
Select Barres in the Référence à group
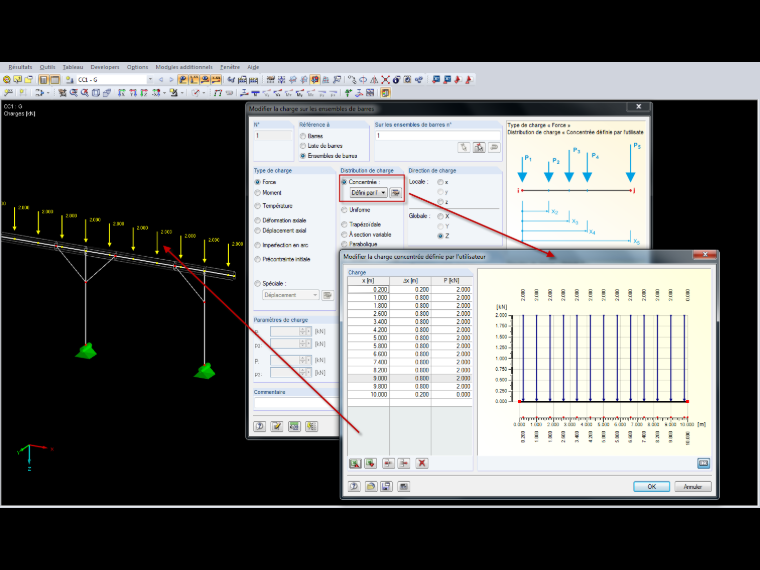[303, 136]
